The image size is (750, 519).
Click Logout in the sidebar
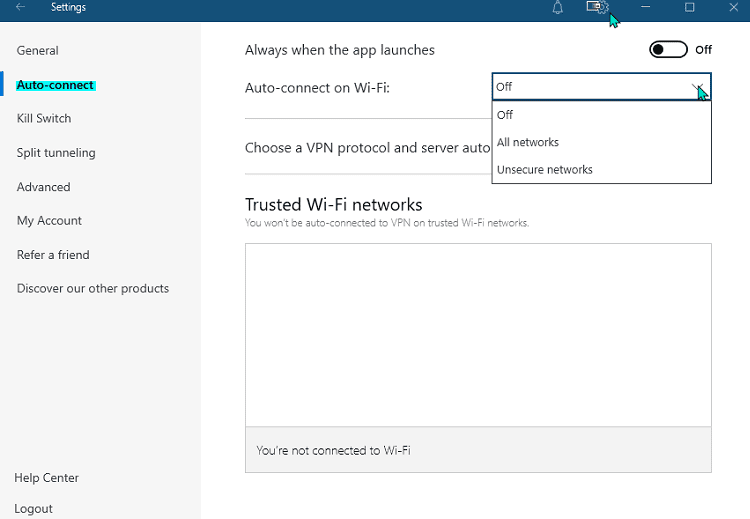(33, 508)
